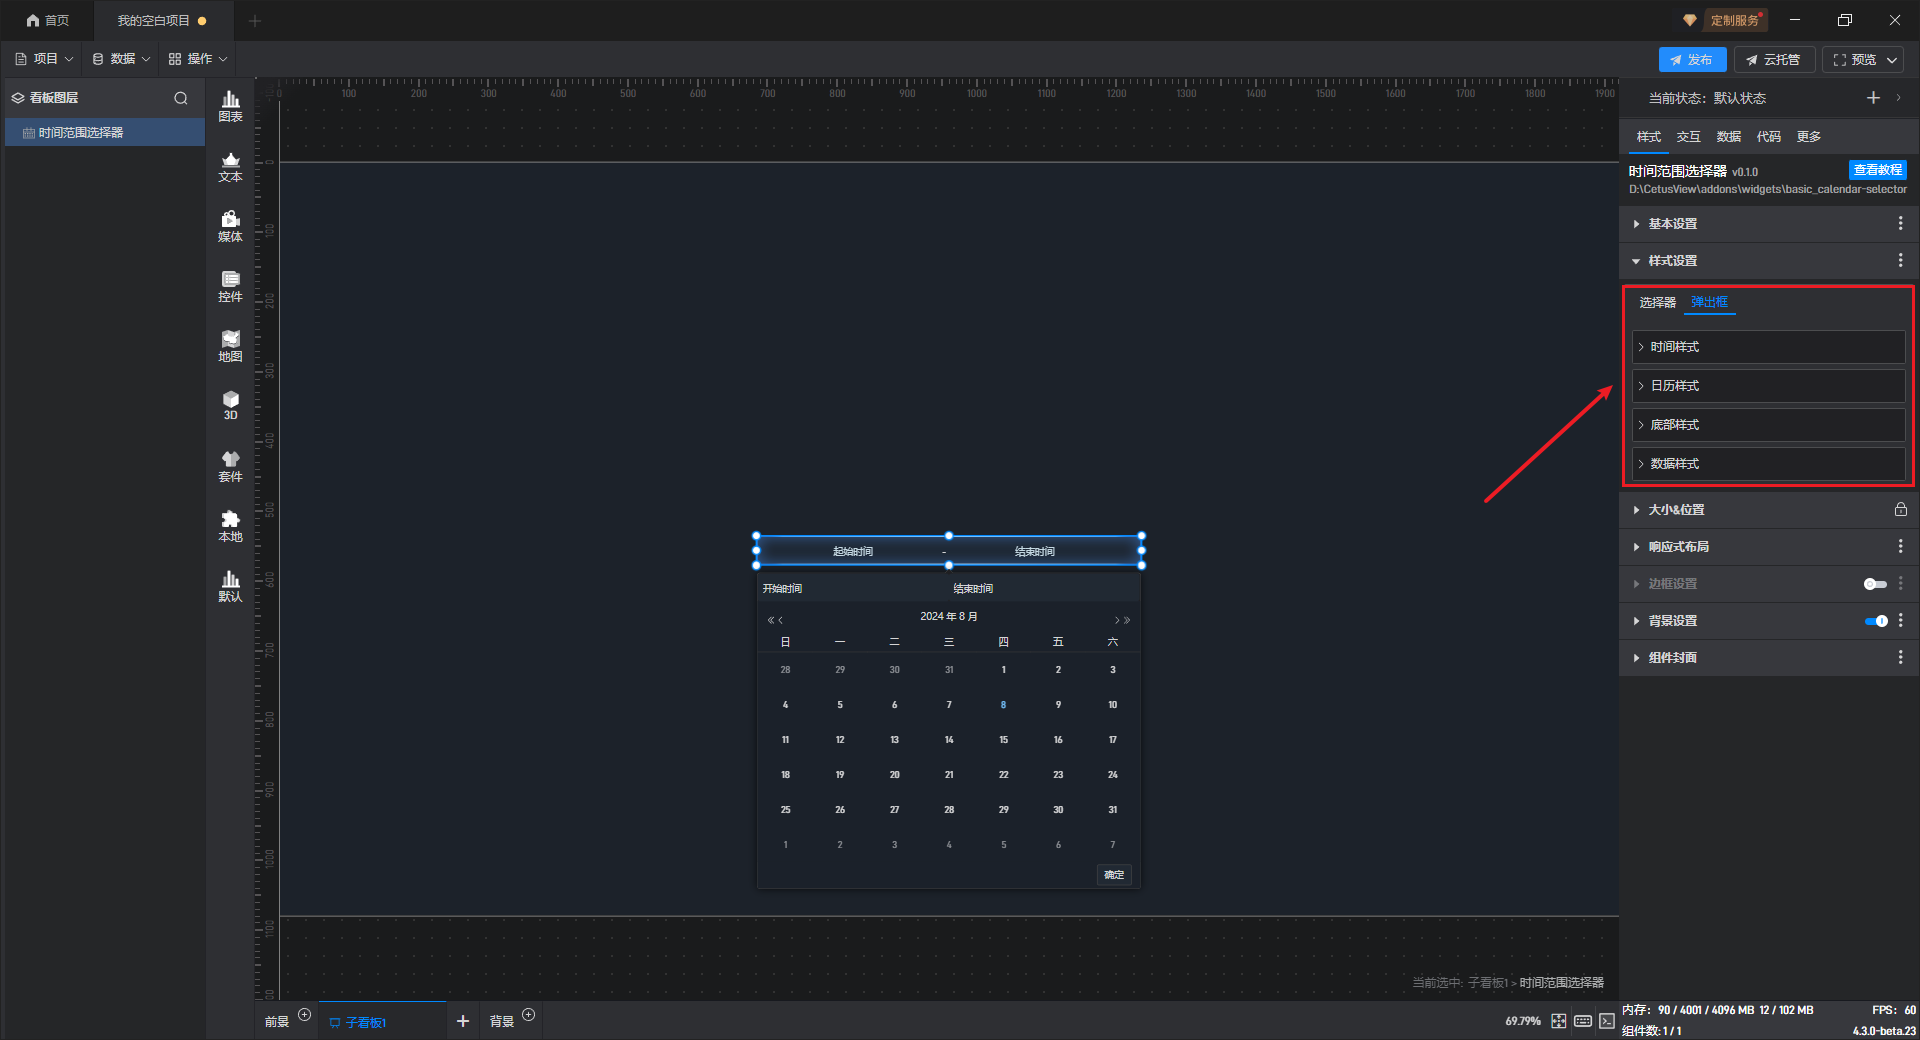
Task: Switch to the 更多 tab
Action: (1809, 137)
